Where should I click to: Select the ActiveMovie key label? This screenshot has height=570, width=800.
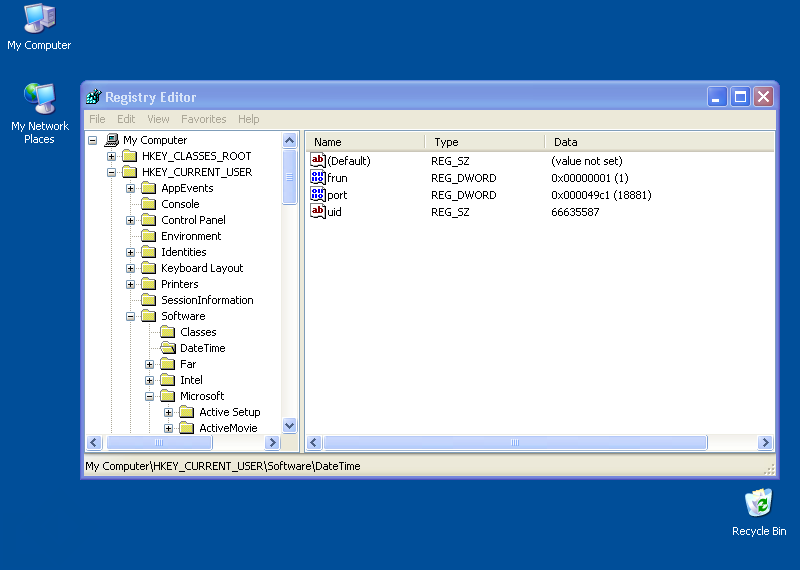click(x=228, y=428)
